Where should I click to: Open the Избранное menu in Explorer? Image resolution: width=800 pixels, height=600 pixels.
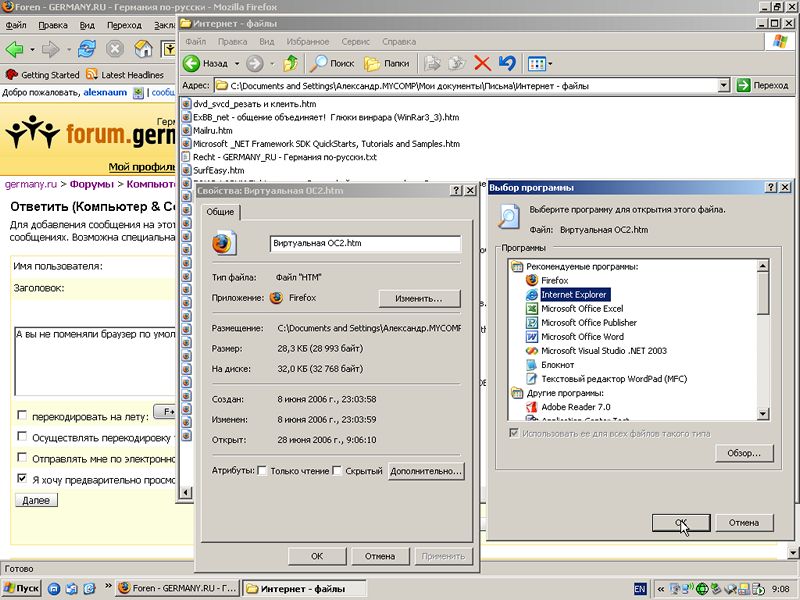click(x=308, y=41)
